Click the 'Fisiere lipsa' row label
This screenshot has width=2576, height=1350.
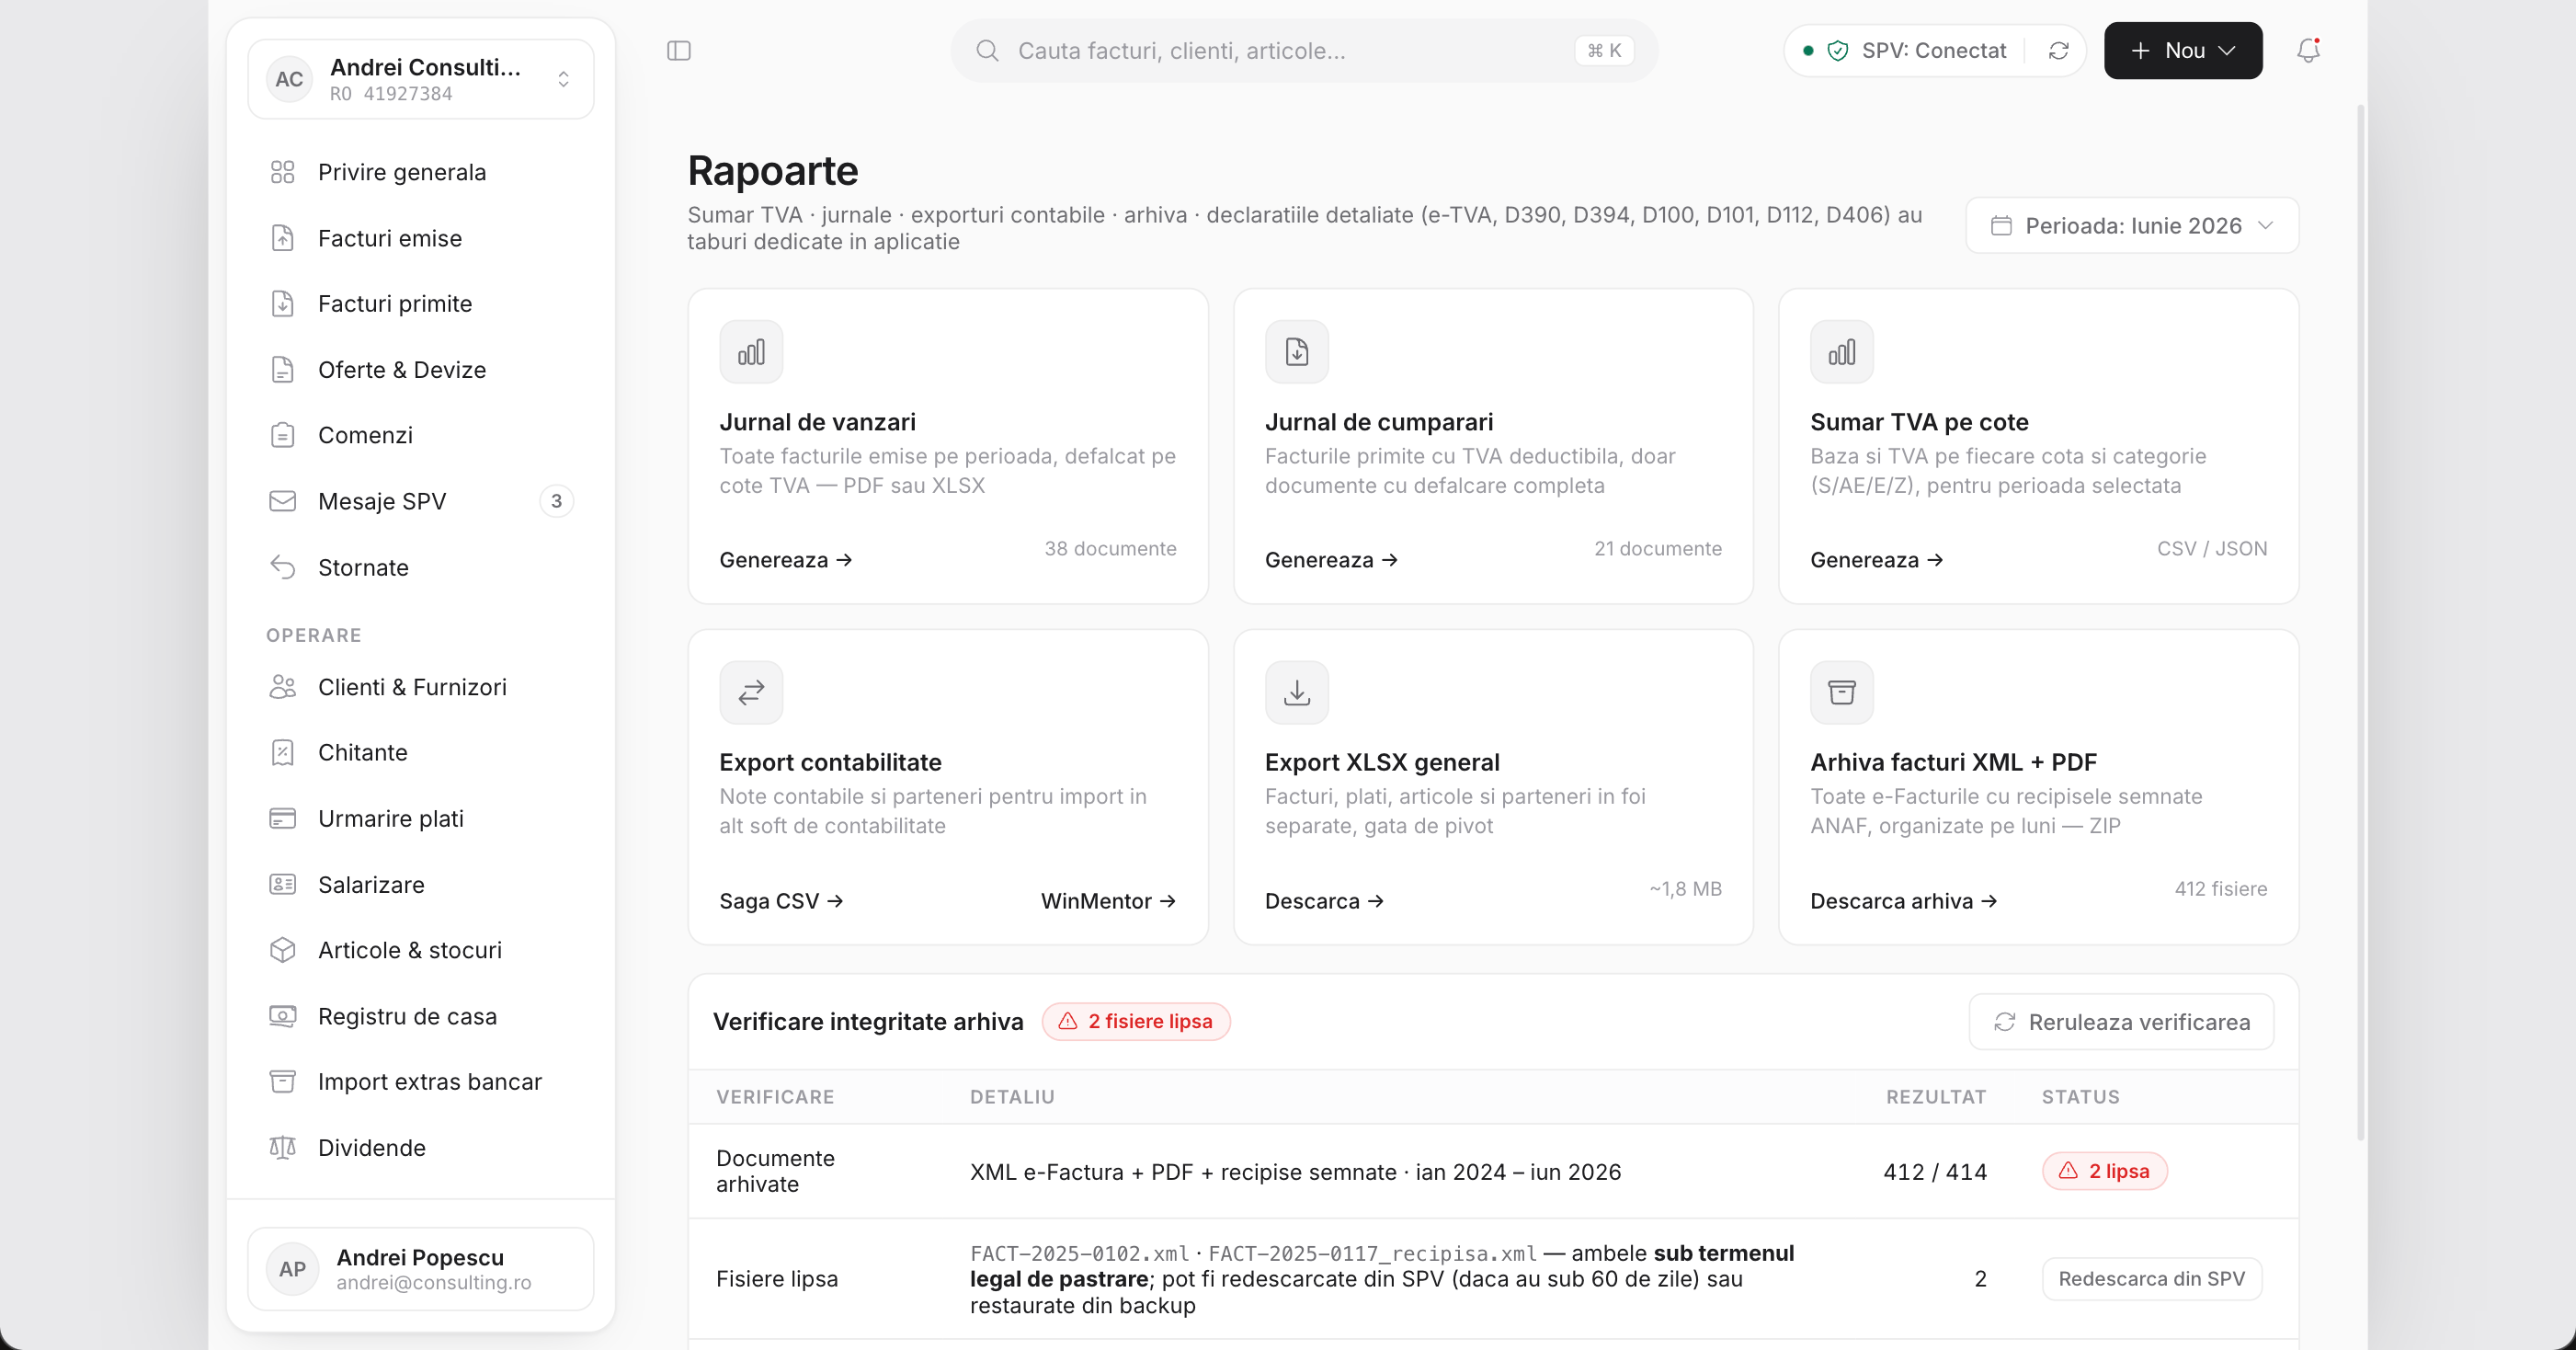776,1279
